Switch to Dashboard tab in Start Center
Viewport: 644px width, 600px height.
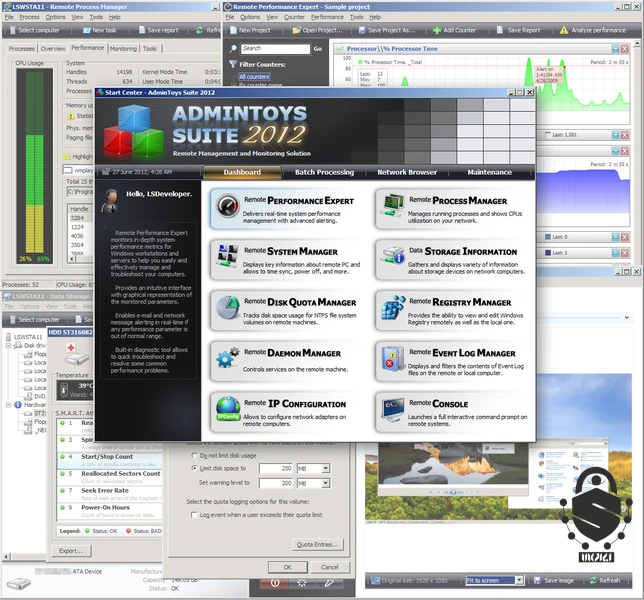tap(242, 172)
